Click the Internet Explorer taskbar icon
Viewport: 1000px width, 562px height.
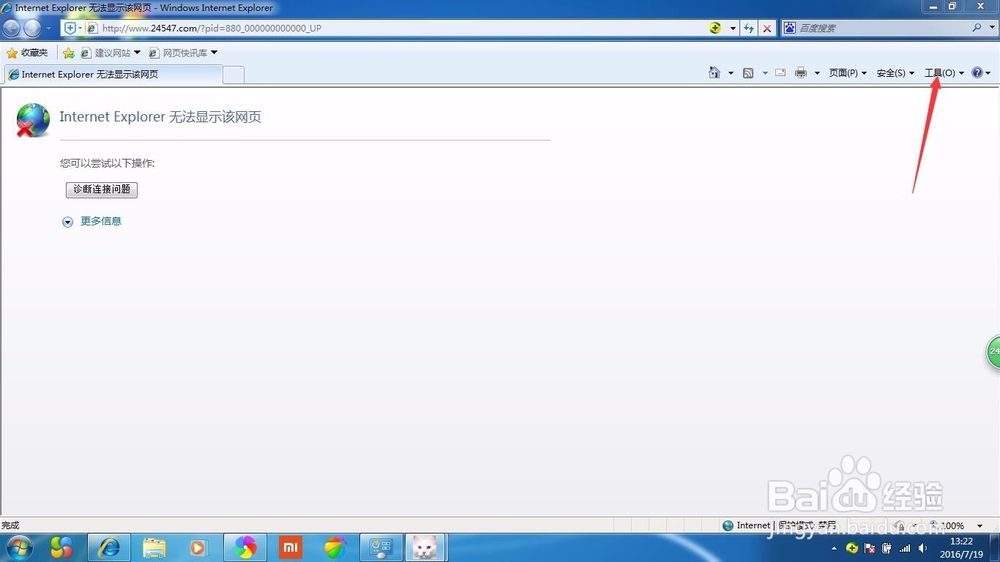[109, 548]
